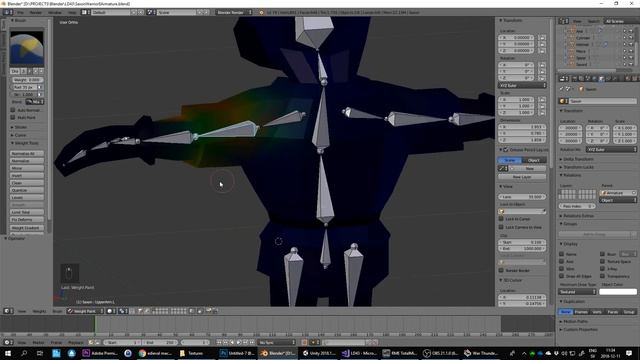Image resolution: width=640 pixels, height=360 pixels.
Task: Enable the X-Ray display checkbox
Action: pos(602,269)
